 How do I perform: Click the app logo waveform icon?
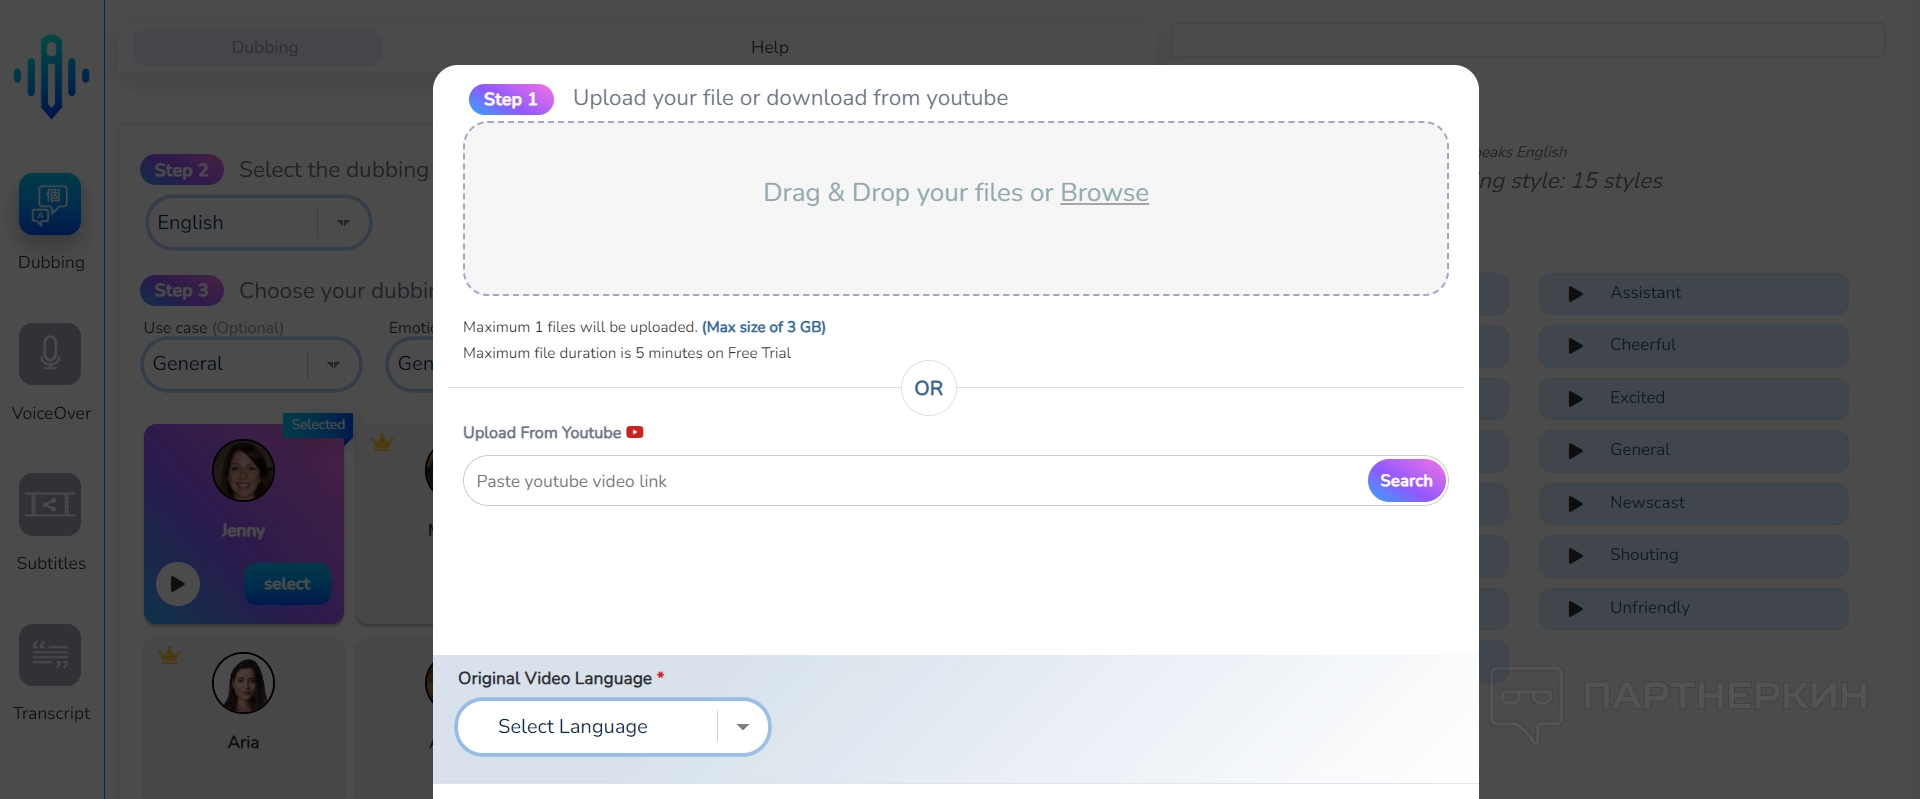pyautogui.click(x=51, y=76)
